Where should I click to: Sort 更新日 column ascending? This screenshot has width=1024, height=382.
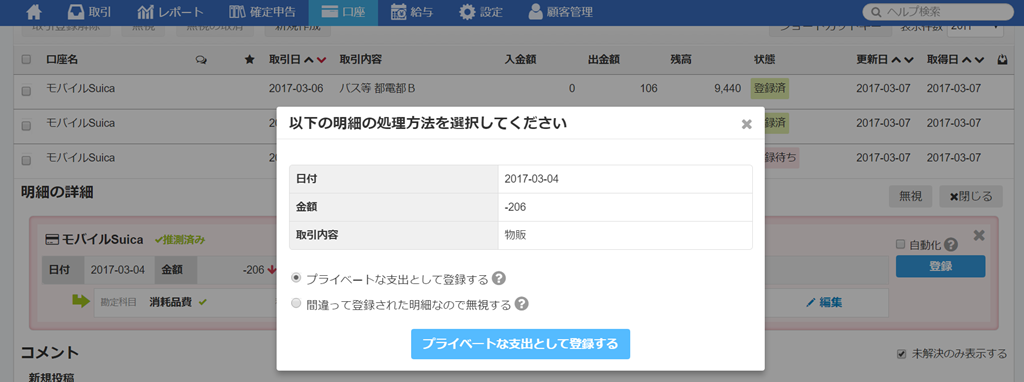(x=897, y=60)
